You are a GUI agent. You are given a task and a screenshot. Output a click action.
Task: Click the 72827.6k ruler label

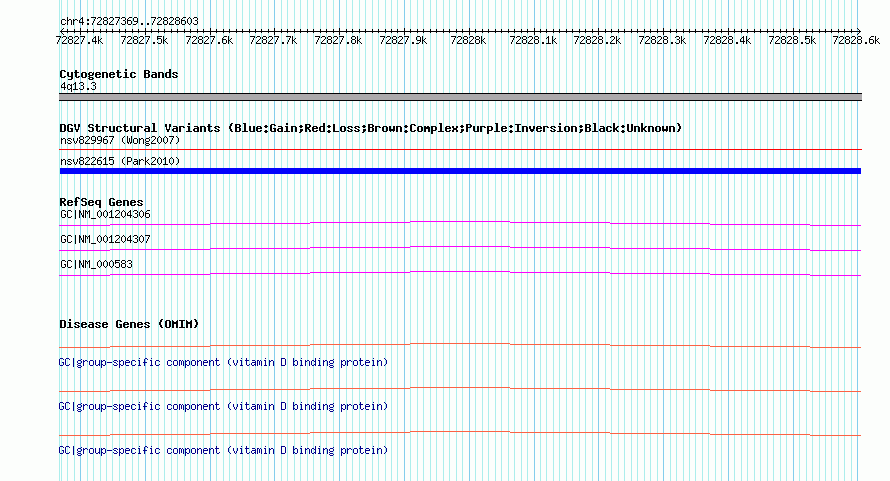coord(209,40)
